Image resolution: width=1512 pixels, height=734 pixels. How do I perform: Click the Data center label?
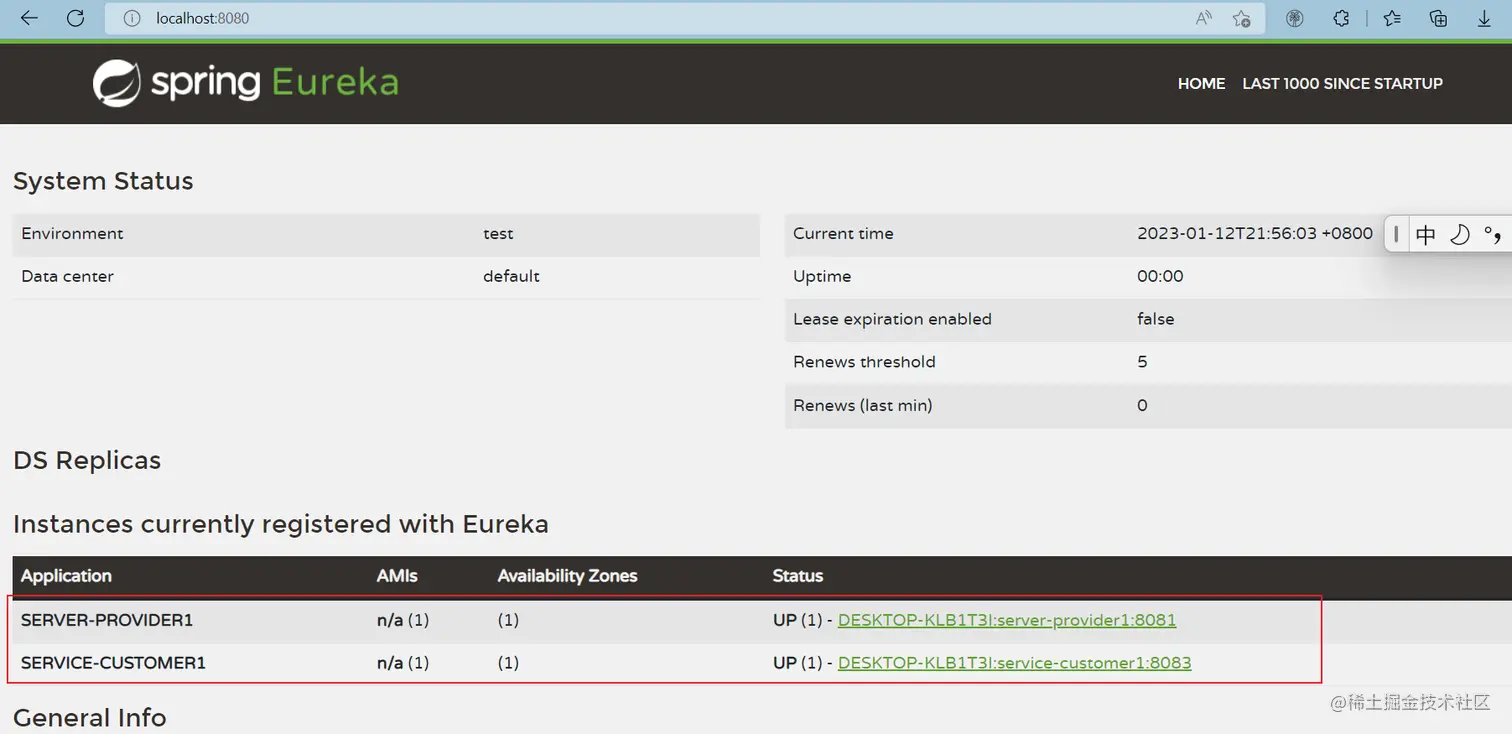point(67,277)
